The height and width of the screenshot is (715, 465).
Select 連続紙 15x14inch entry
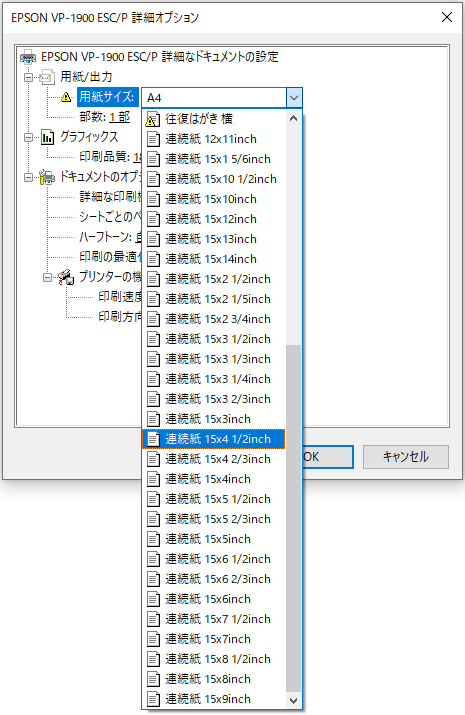click(x=213, y=259)
